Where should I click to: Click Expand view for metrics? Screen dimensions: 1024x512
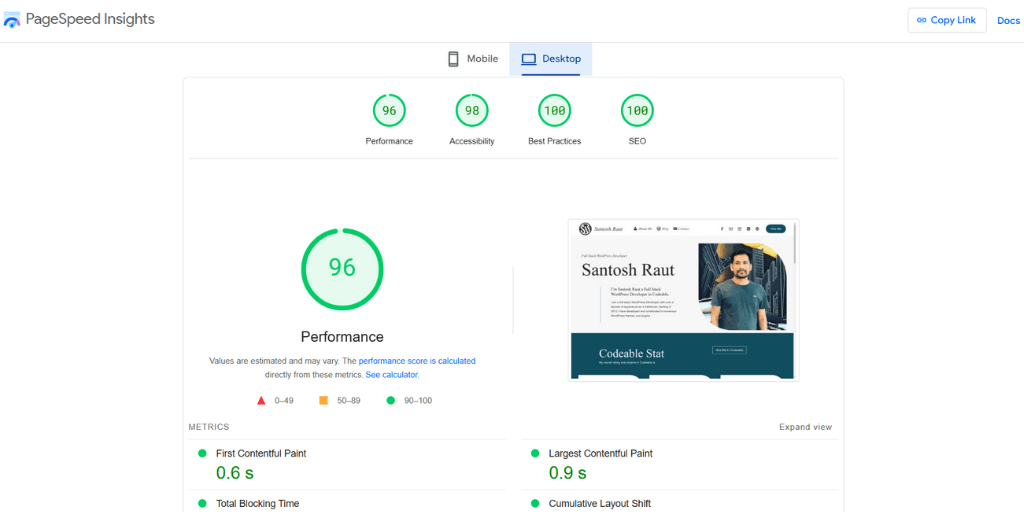coord(805,427)
